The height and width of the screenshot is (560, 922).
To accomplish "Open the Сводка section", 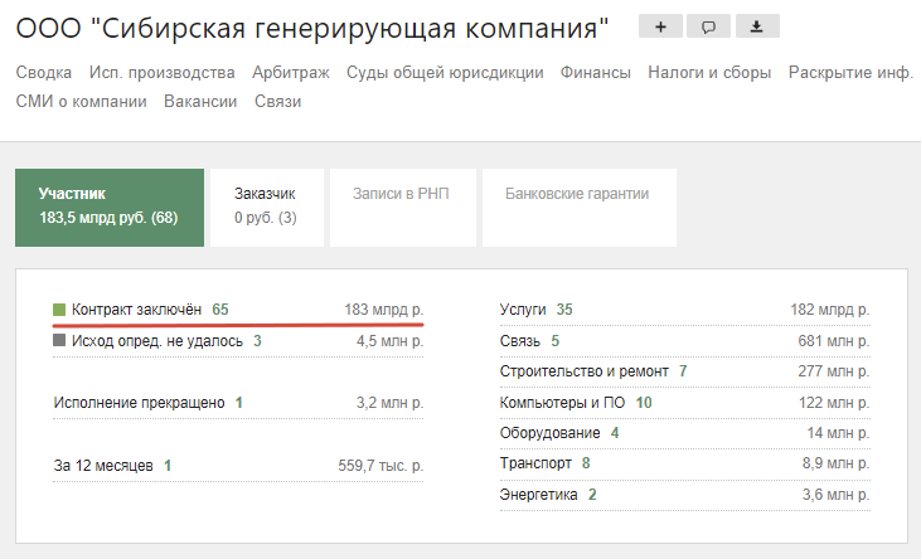I will click(44, 72).
